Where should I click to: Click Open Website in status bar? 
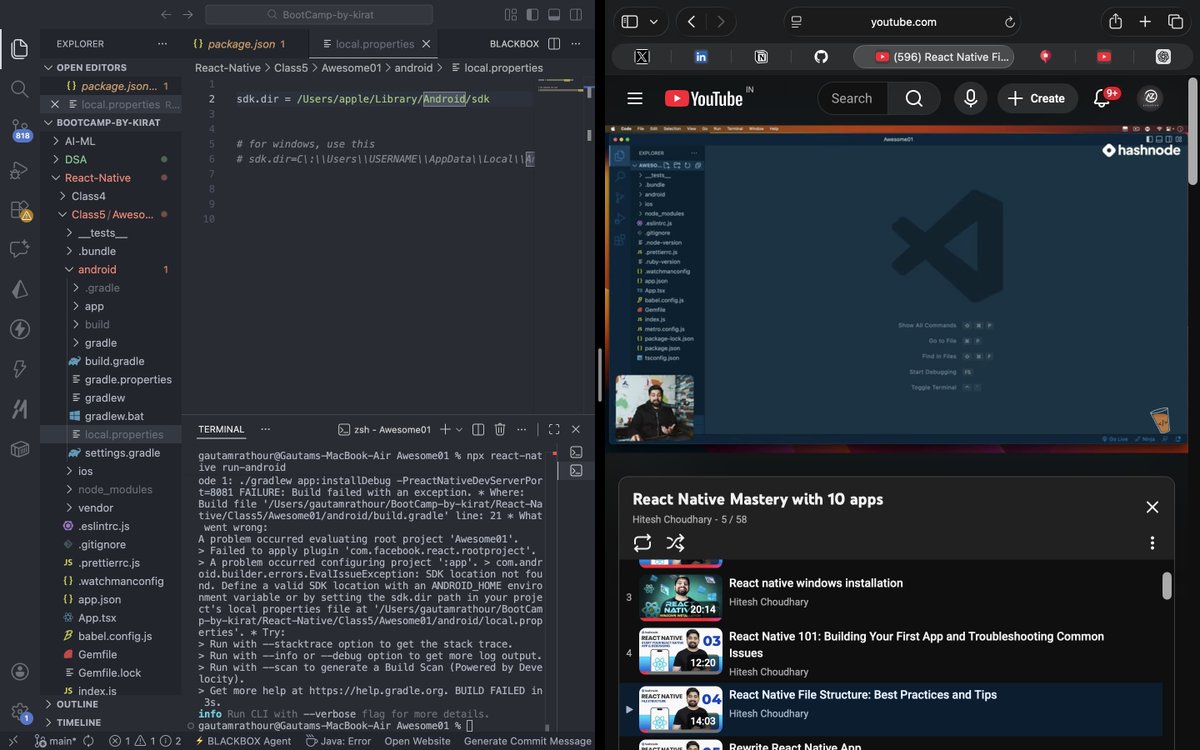(417, 741)
